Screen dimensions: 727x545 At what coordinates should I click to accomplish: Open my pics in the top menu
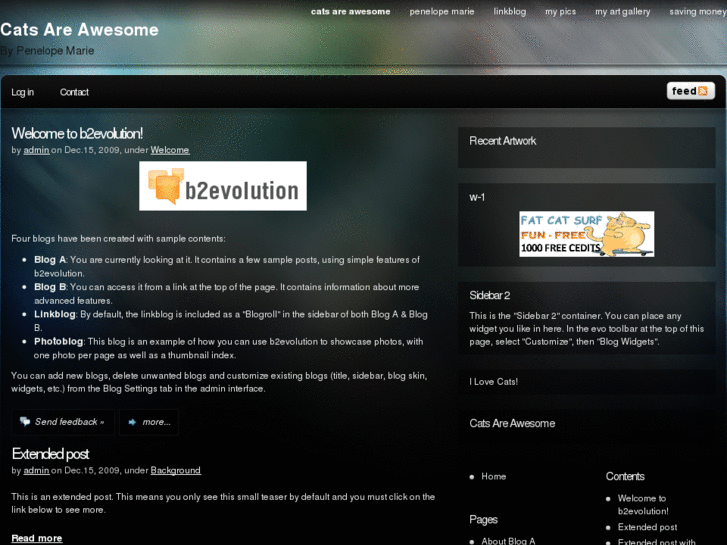[x=561, y=12]
